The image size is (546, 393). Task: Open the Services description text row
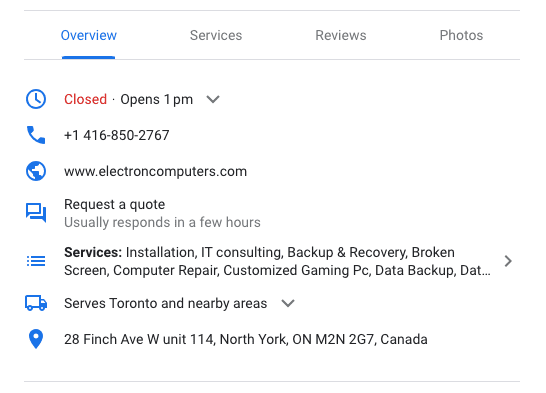pyautogui.click(x=278, y=261)
